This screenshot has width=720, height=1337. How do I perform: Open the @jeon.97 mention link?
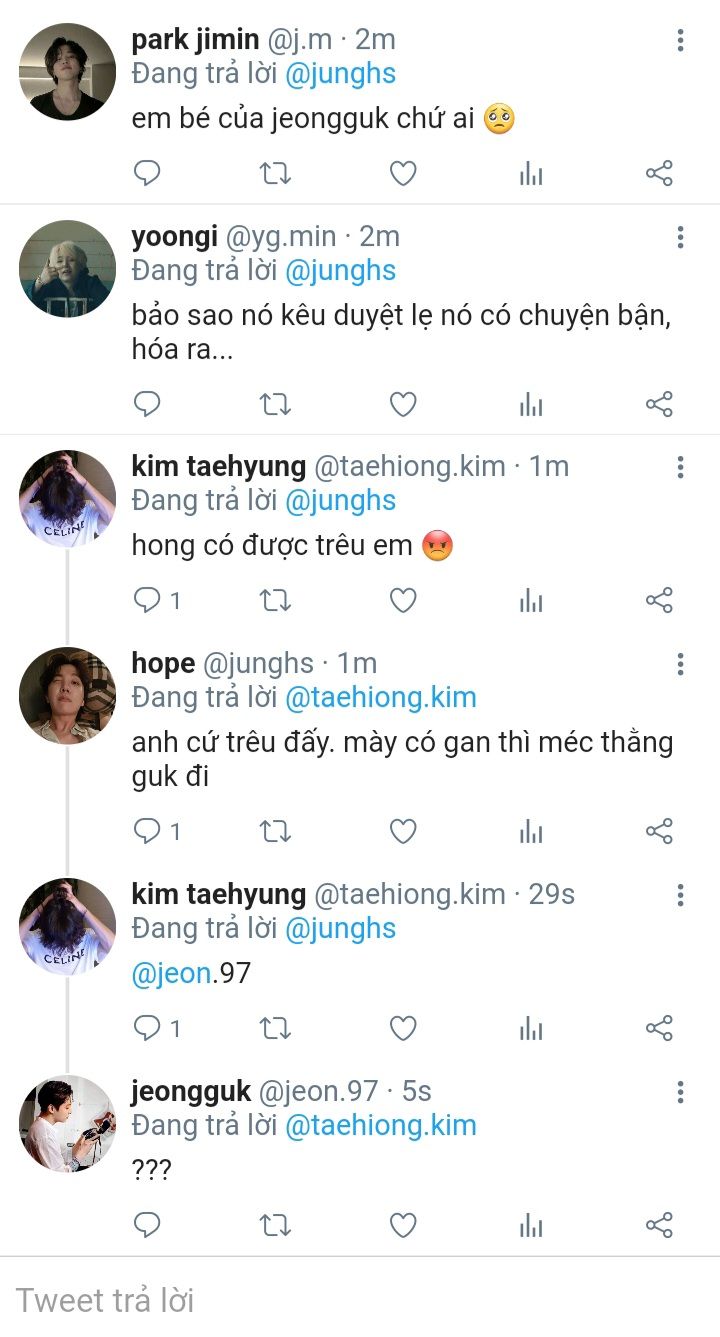tap(171, 973)
